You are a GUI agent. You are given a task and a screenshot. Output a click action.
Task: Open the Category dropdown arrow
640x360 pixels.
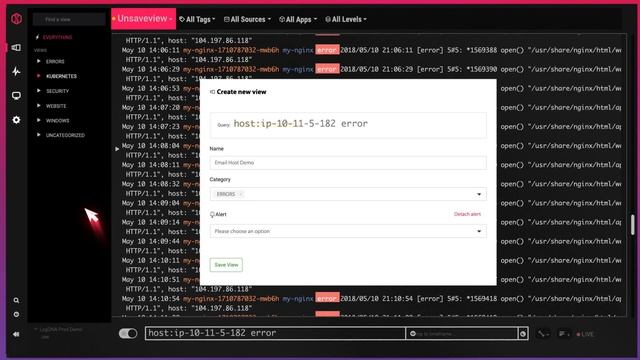(x=479, y=194)
